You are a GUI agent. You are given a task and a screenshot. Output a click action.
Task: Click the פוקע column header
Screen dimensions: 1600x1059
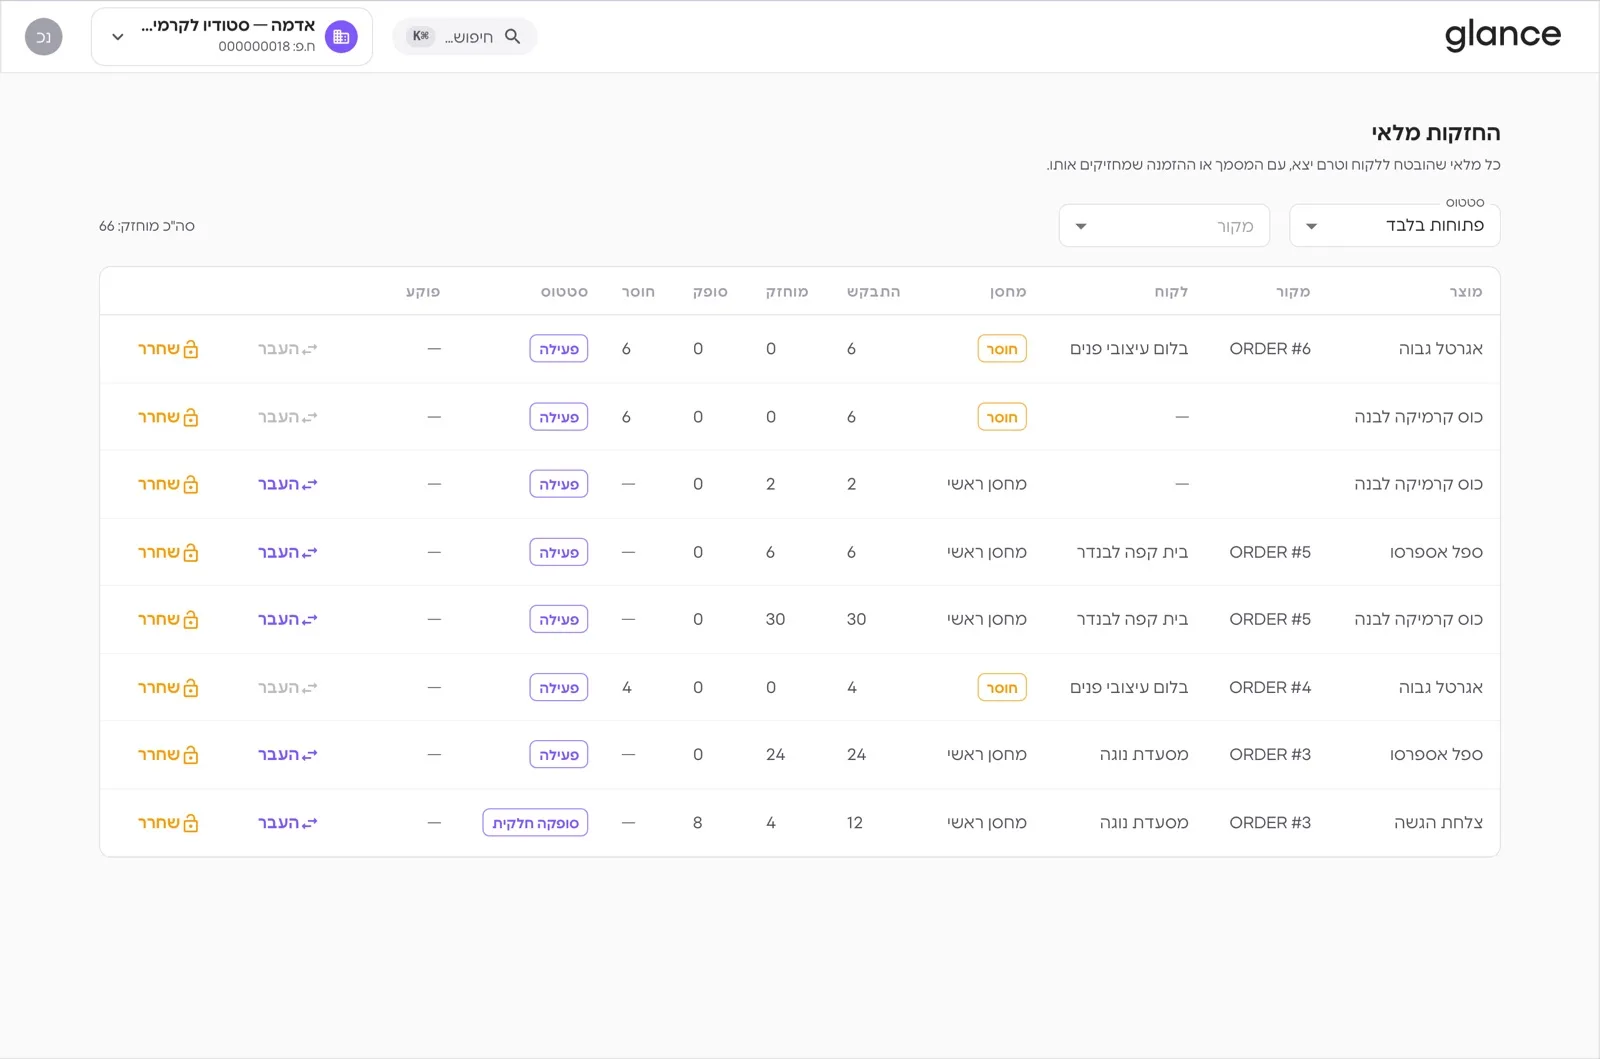click(x=423, y=292)
